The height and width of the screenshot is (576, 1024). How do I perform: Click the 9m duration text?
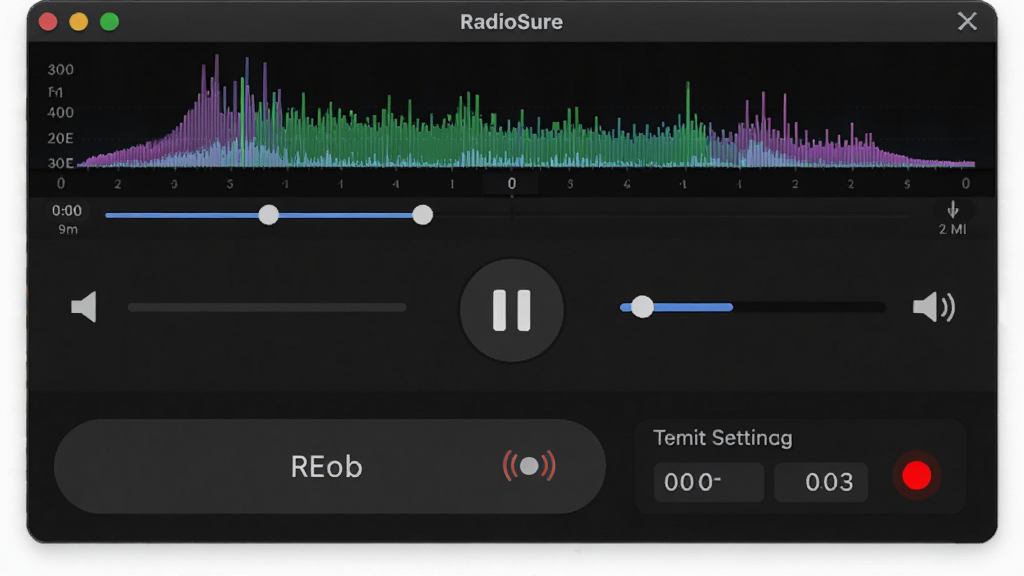[x=68, y=229]
